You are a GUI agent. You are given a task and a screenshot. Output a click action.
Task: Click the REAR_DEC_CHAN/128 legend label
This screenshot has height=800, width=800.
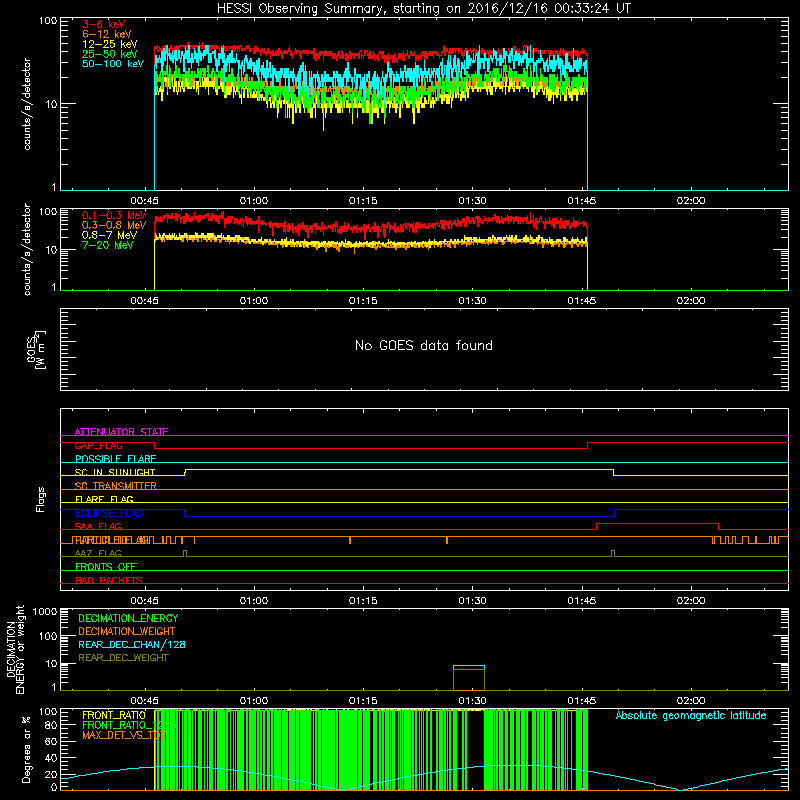[x=132, y=644]
